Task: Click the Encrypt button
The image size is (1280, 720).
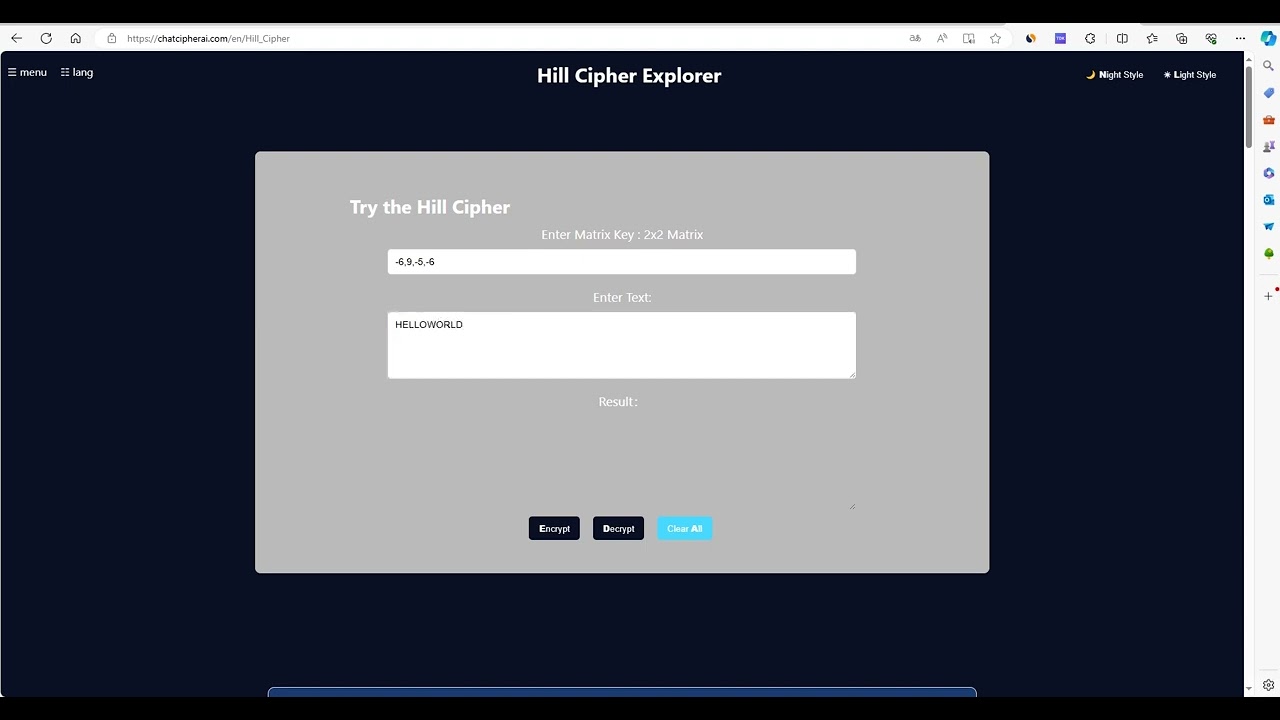Action: [554, 528]
